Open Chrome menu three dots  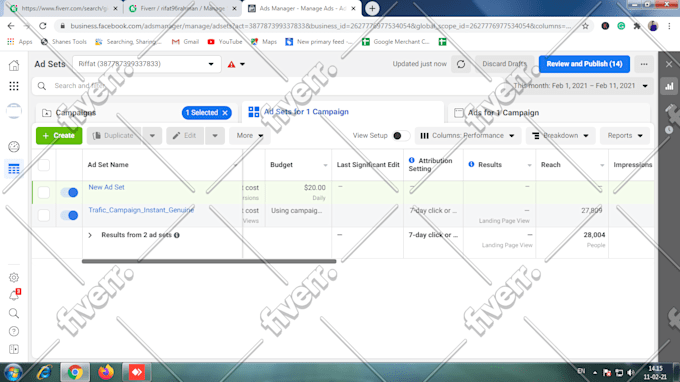pos(669,26)
